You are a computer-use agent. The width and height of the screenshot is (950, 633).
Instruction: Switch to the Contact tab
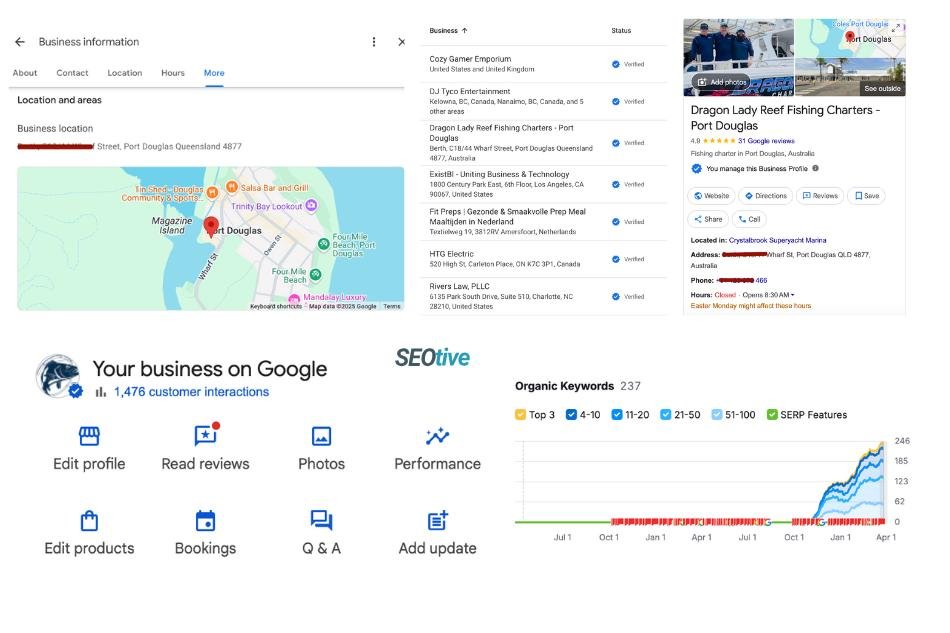pyautogui.click(x=72, y=73)
